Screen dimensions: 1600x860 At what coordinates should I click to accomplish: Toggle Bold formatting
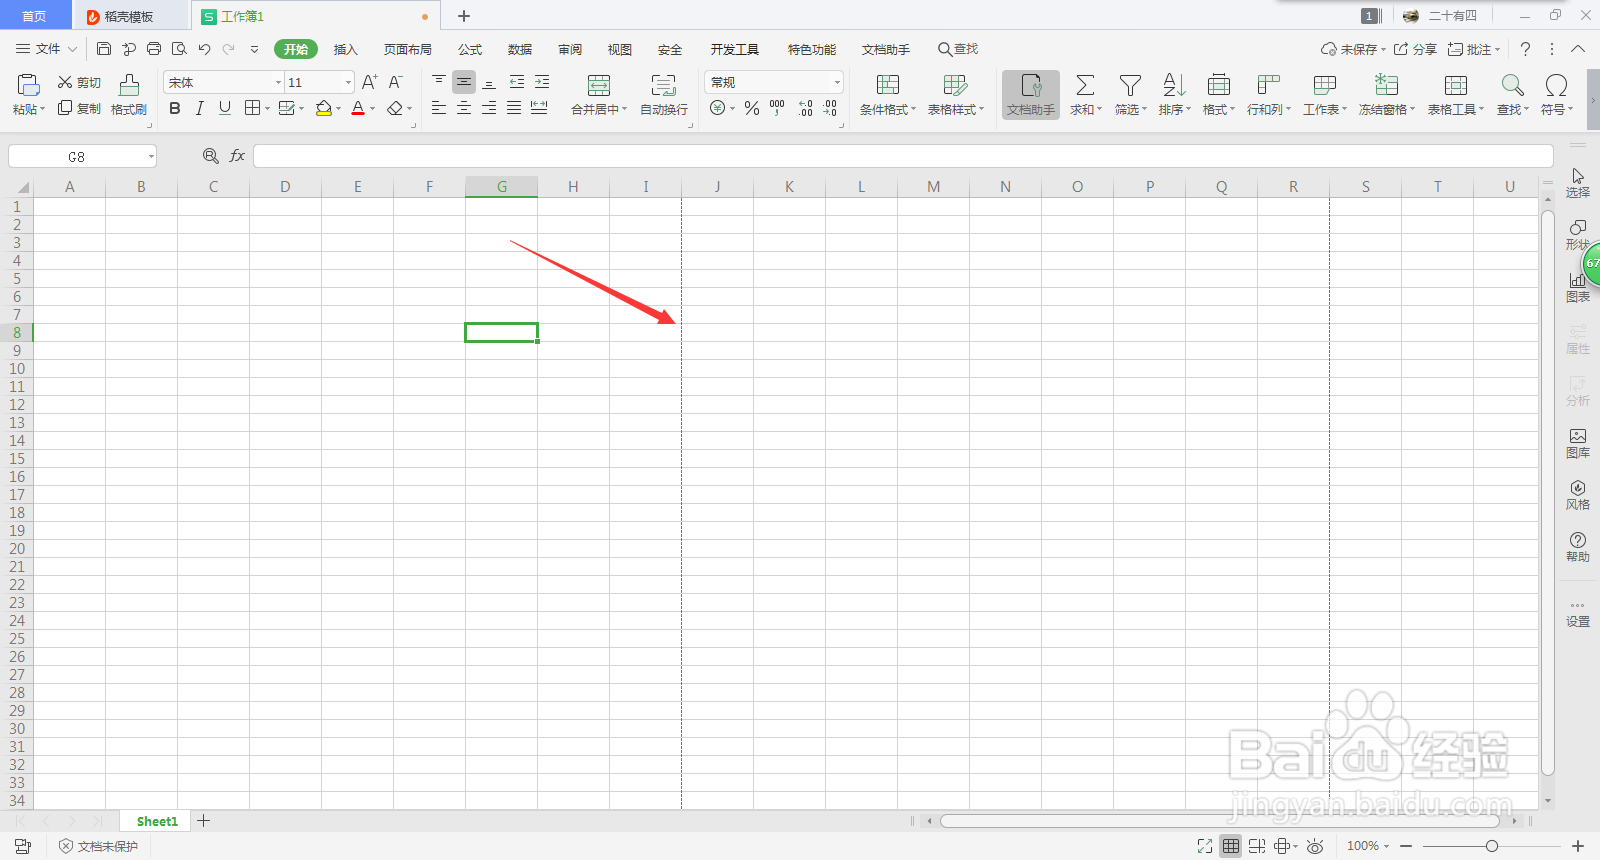175,108
